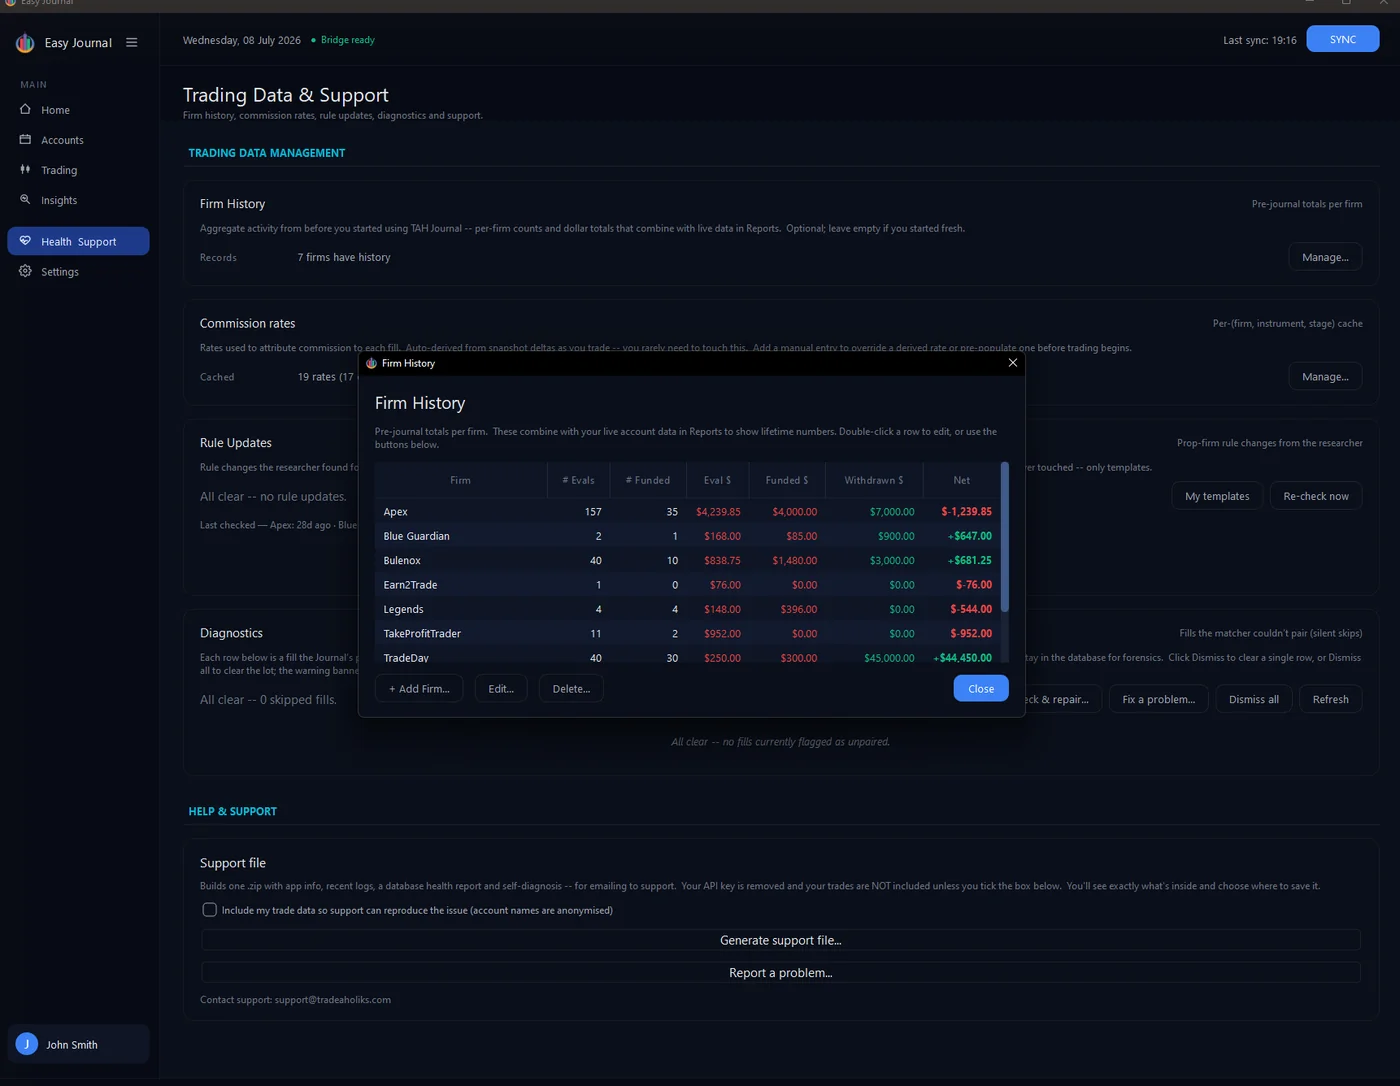Screen dimensions: 1400x1086
Task: Select the Blue Guardian row
Action: pos(687,536)
